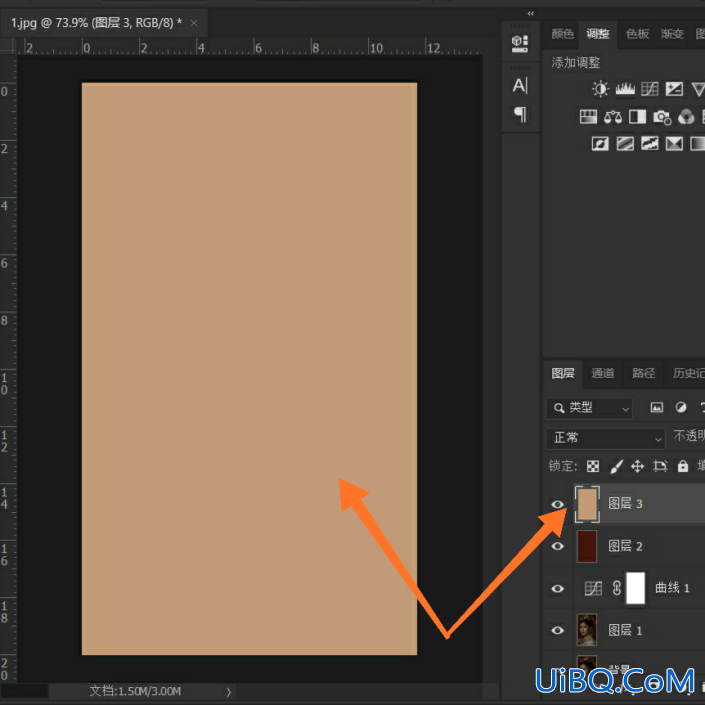
Task: Select the 图层 2 layer name
Action: (625, 546)
